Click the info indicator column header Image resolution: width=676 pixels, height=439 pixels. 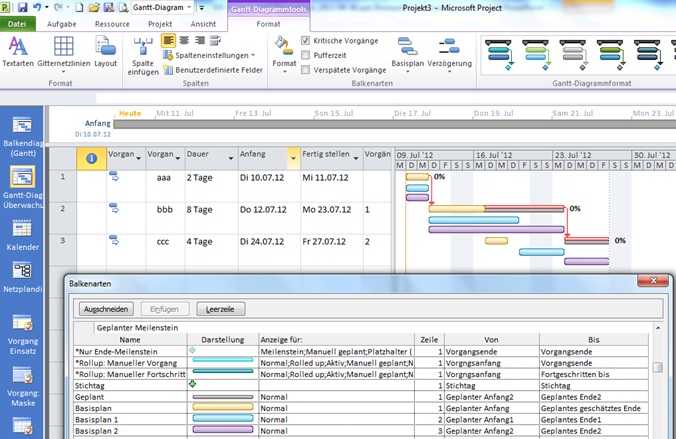[x=91, y=158]
